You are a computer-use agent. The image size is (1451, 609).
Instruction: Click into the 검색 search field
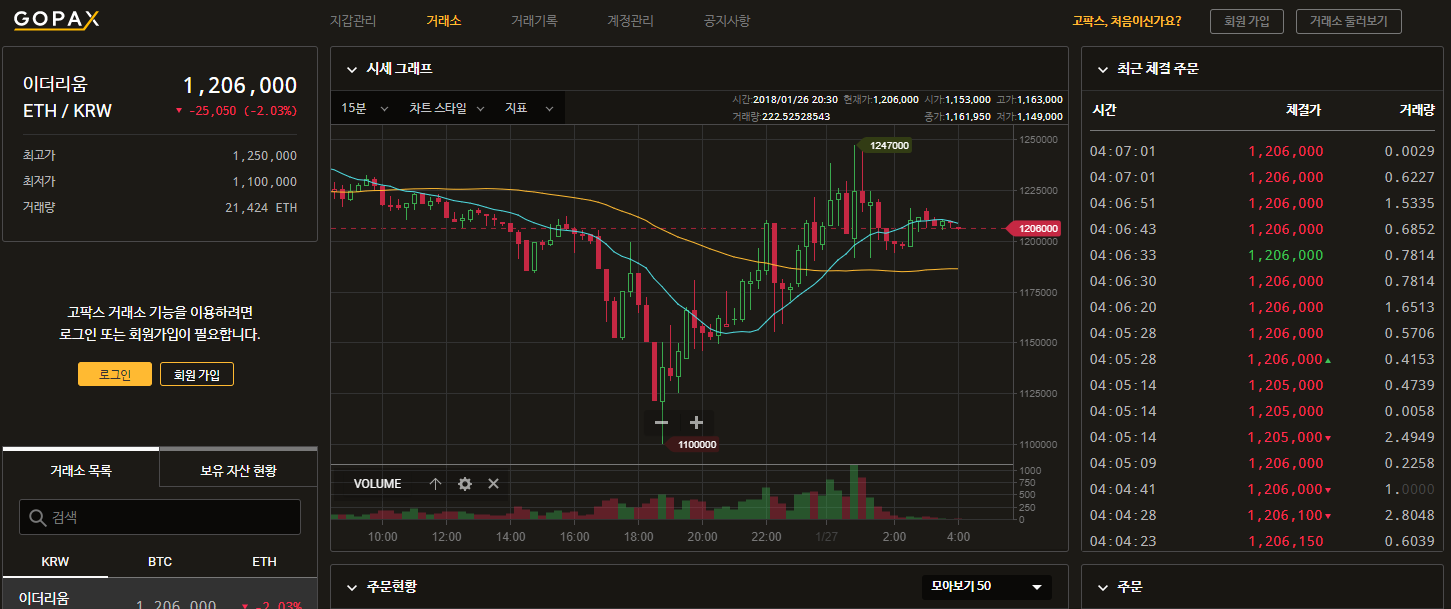click(x=170, y=517)
